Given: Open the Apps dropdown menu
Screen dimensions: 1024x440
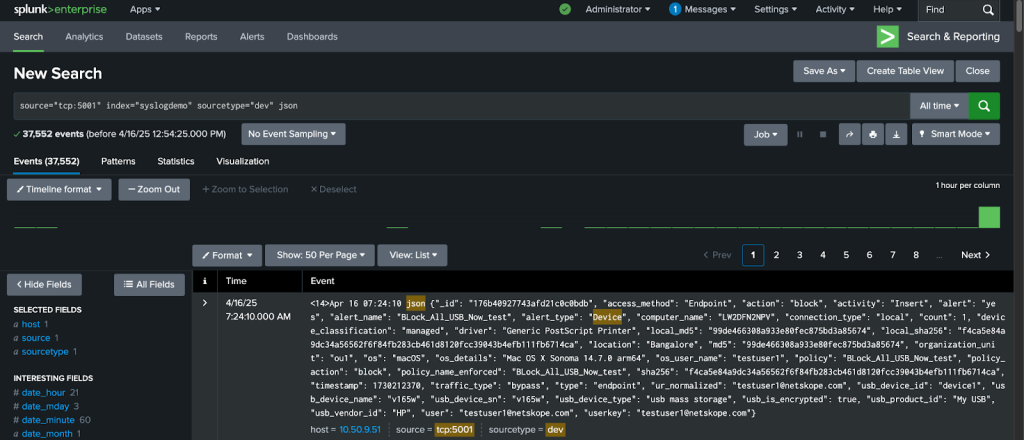Looking at the screenshot, I should [145, 9].
